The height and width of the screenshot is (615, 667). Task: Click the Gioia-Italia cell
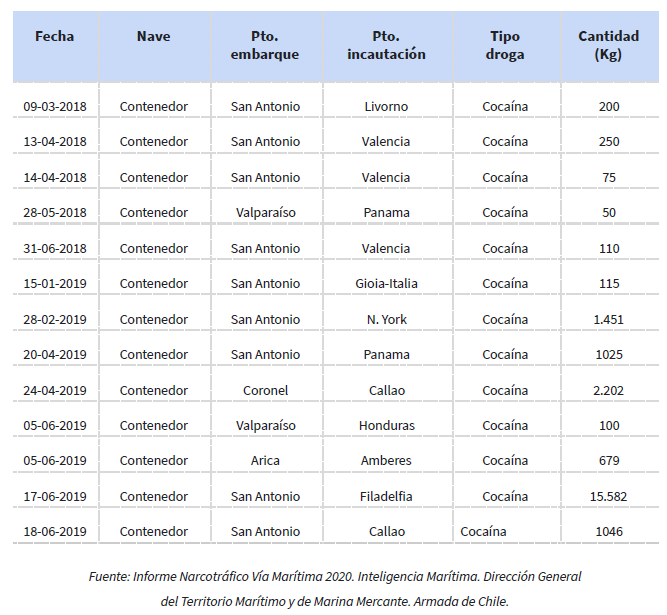click(x=386, y=283)
